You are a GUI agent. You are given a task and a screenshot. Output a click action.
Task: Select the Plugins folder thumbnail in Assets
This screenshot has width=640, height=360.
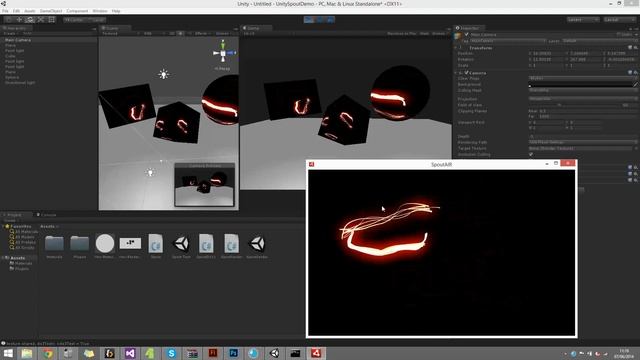click(x=80, y=243)
